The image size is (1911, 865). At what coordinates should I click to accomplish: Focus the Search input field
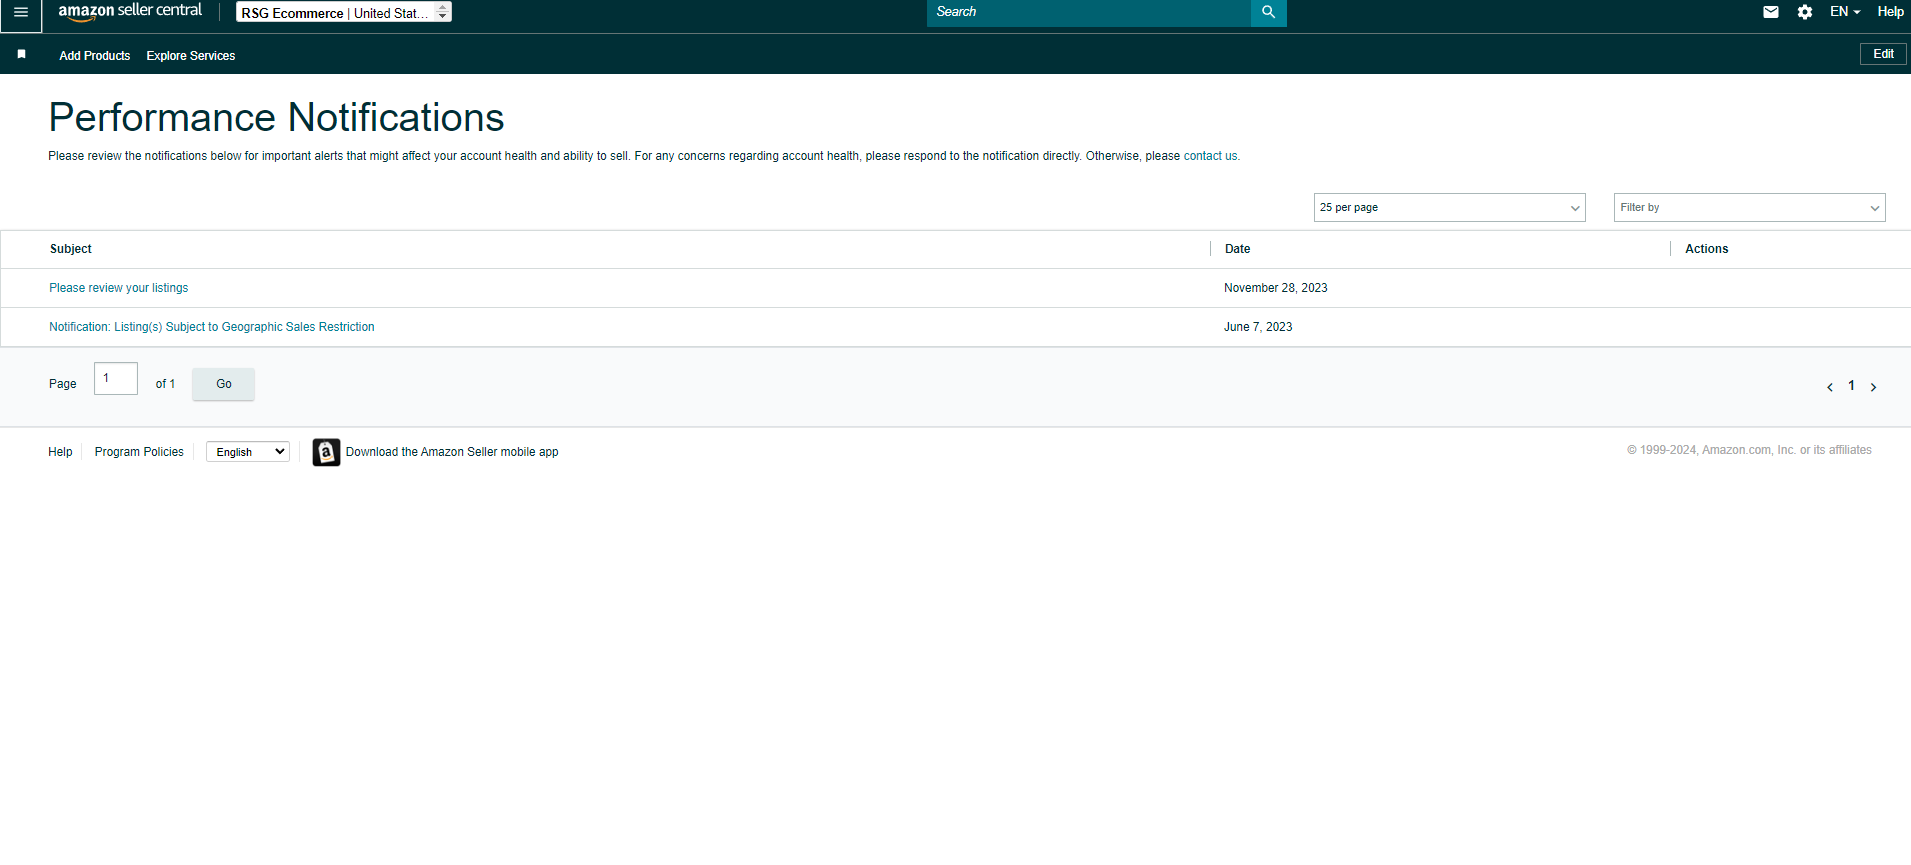(x=1089, y=12)
